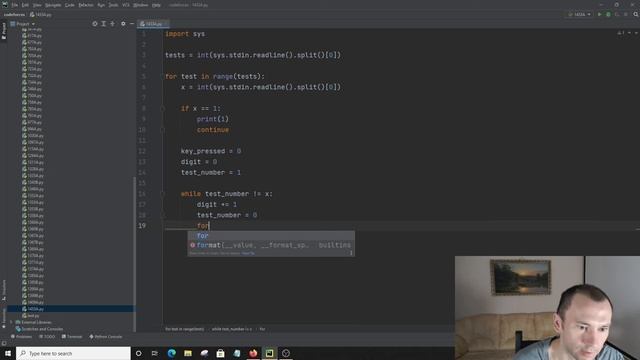Click the link in completion popup hint
Viewport: 640px width, 360px height.
[248, 253]
